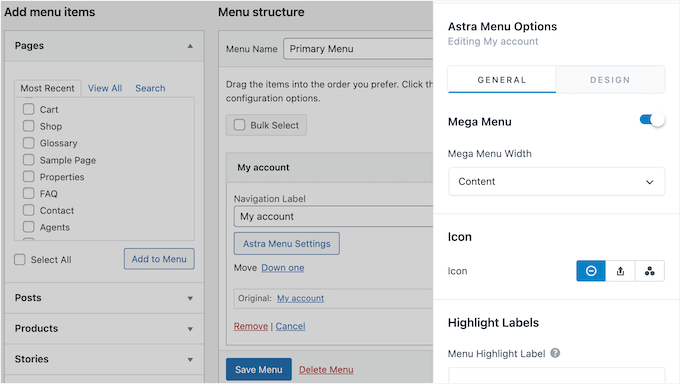Open the Mega Menu Width dropdown
Viewport: 680px width, 384px height.
click(556, 181)
